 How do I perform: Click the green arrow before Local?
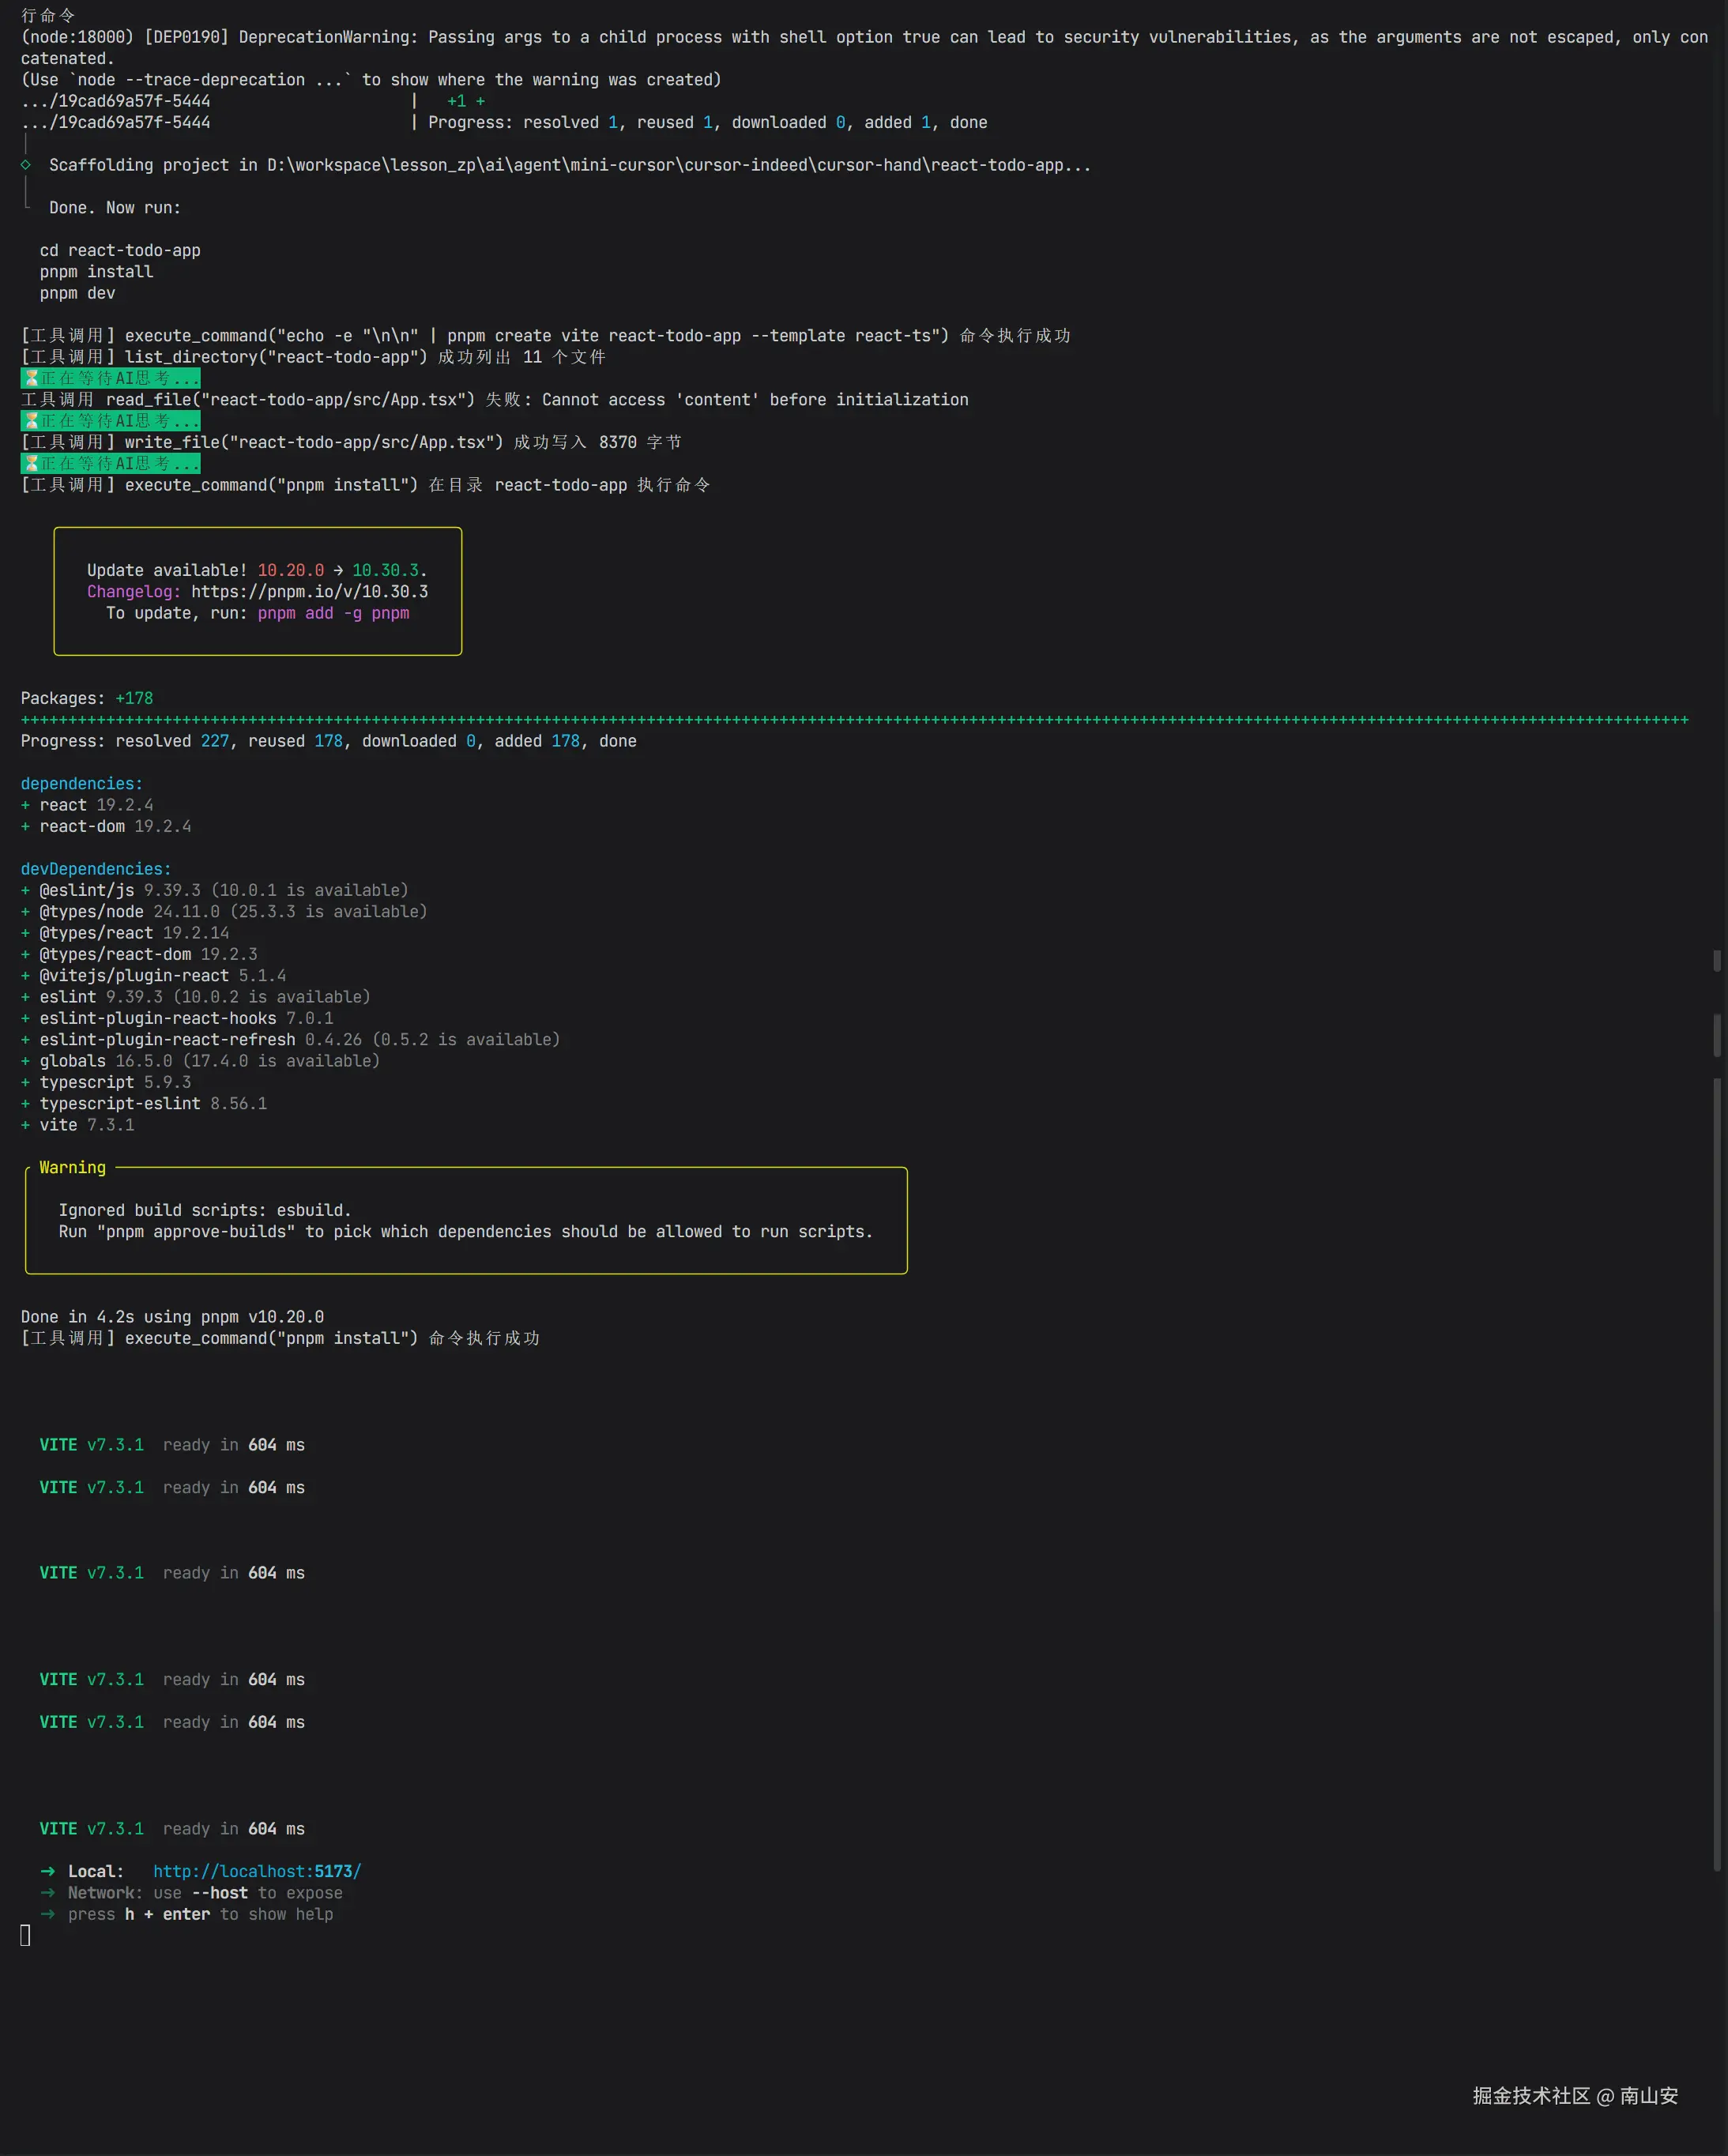[x=48, y=1871]
